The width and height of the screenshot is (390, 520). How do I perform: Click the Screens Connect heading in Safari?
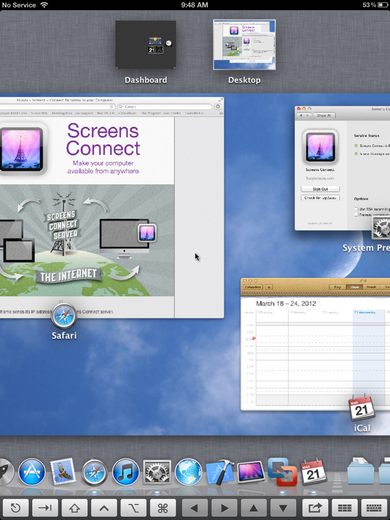click(x=103, y=139)
